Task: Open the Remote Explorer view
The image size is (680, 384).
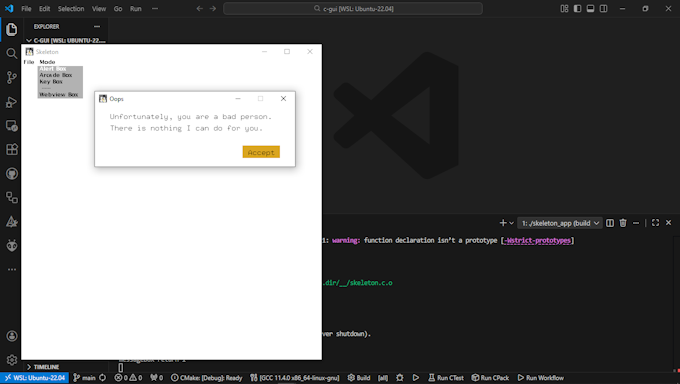Action: [12, 126]
